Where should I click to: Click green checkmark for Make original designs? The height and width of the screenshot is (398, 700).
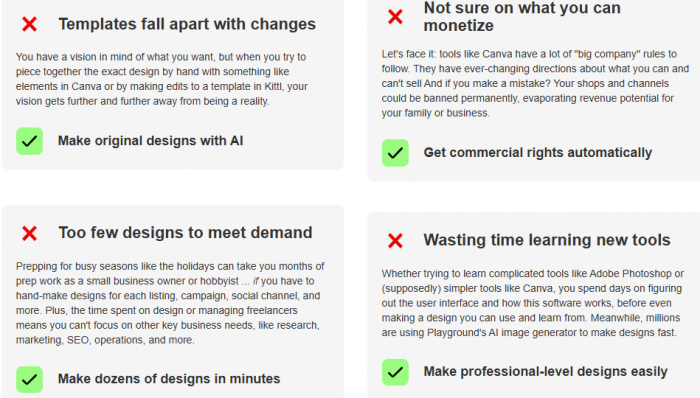[29, 141]
